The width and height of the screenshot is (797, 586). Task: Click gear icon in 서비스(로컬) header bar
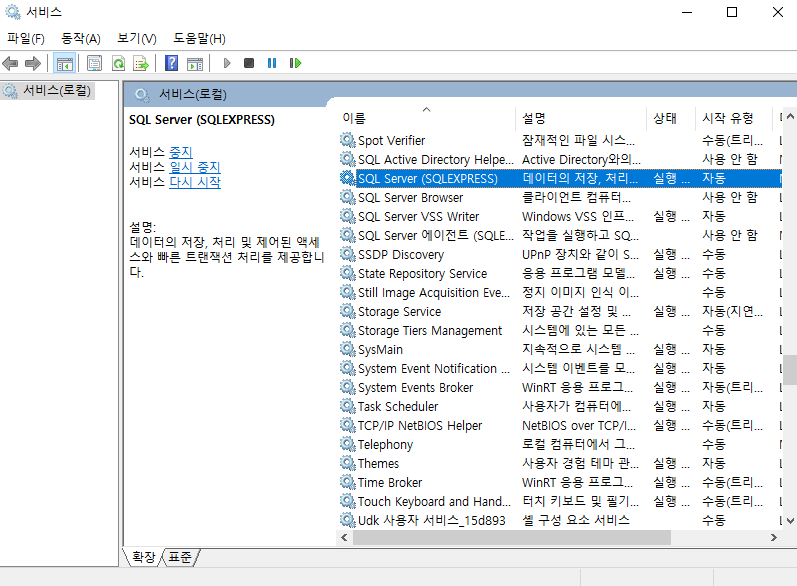142,95
